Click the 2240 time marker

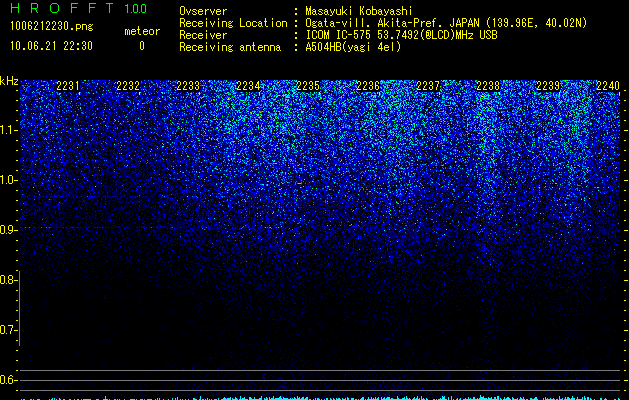(608, 86)
